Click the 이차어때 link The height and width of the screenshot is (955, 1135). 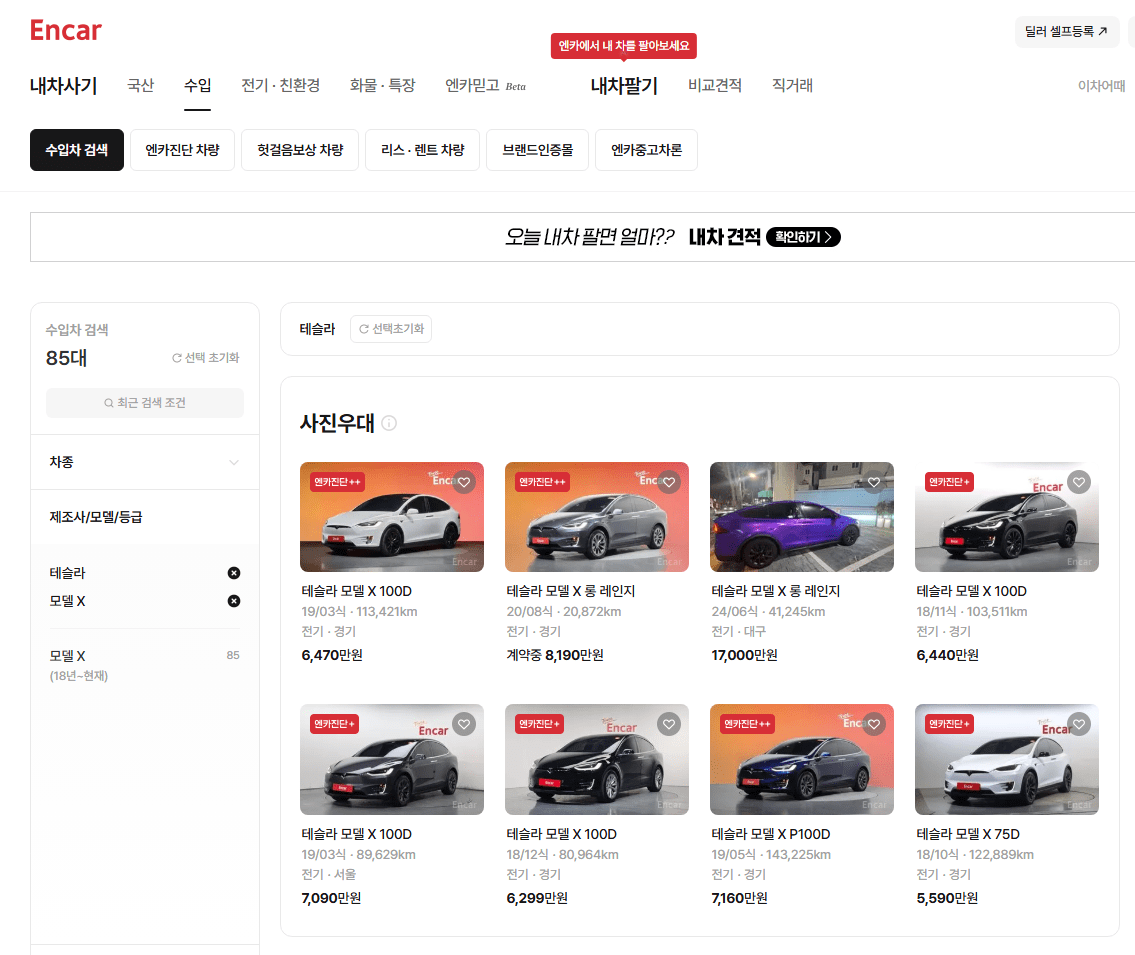[x=1101, y=85]
